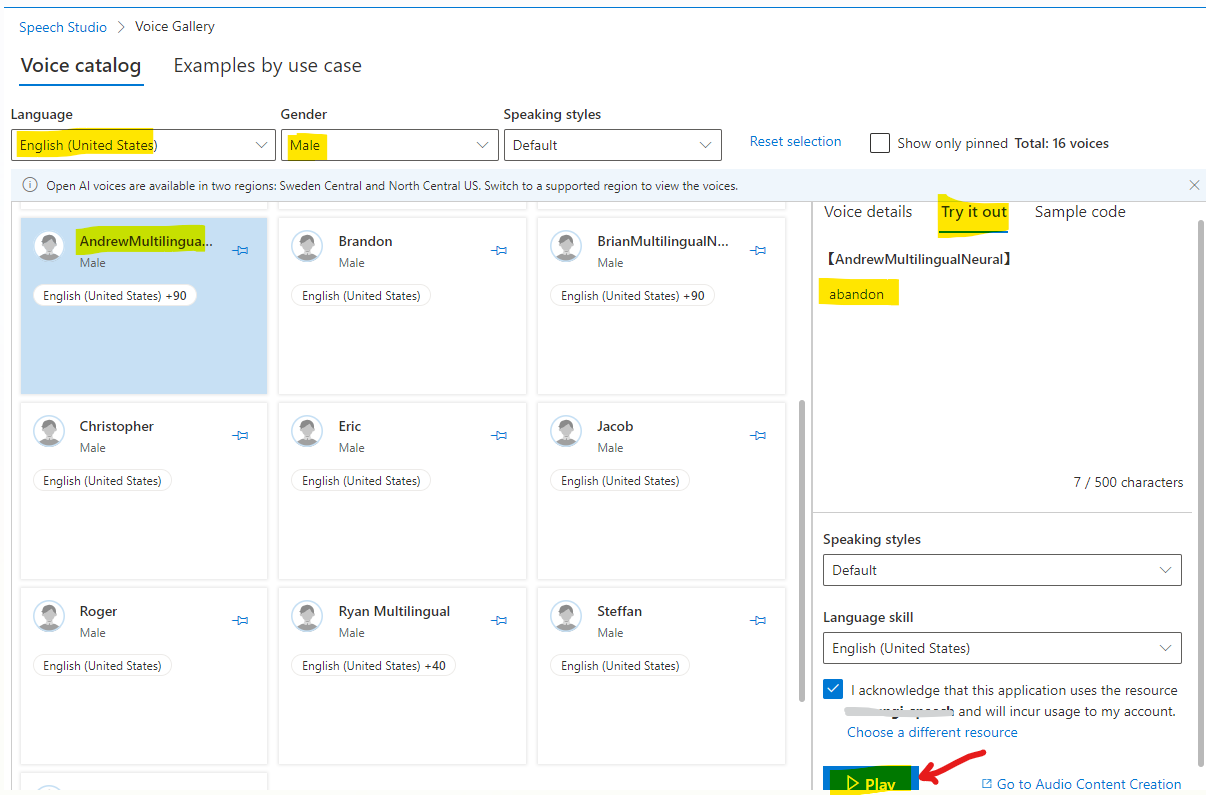The width and height of the screenshot is (1206, 795).
Task: Select the Try it out tab
Action: click(x=974, y=212)
